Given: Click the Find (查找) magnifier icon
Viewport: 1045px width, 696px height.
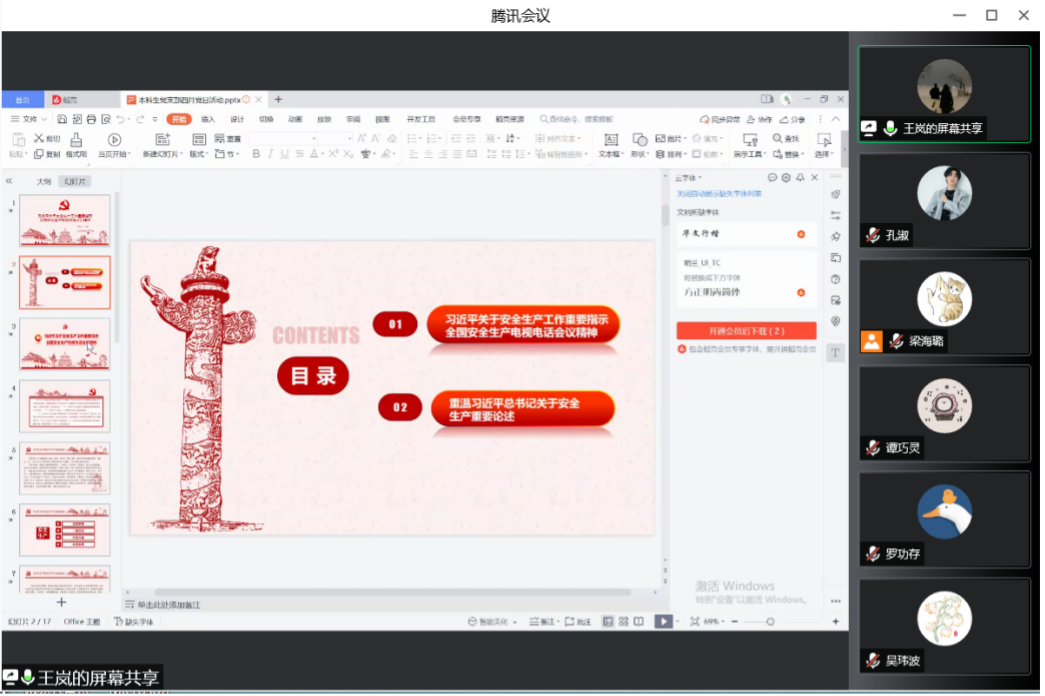Looking at the screenshot, I should pos(778,139).
